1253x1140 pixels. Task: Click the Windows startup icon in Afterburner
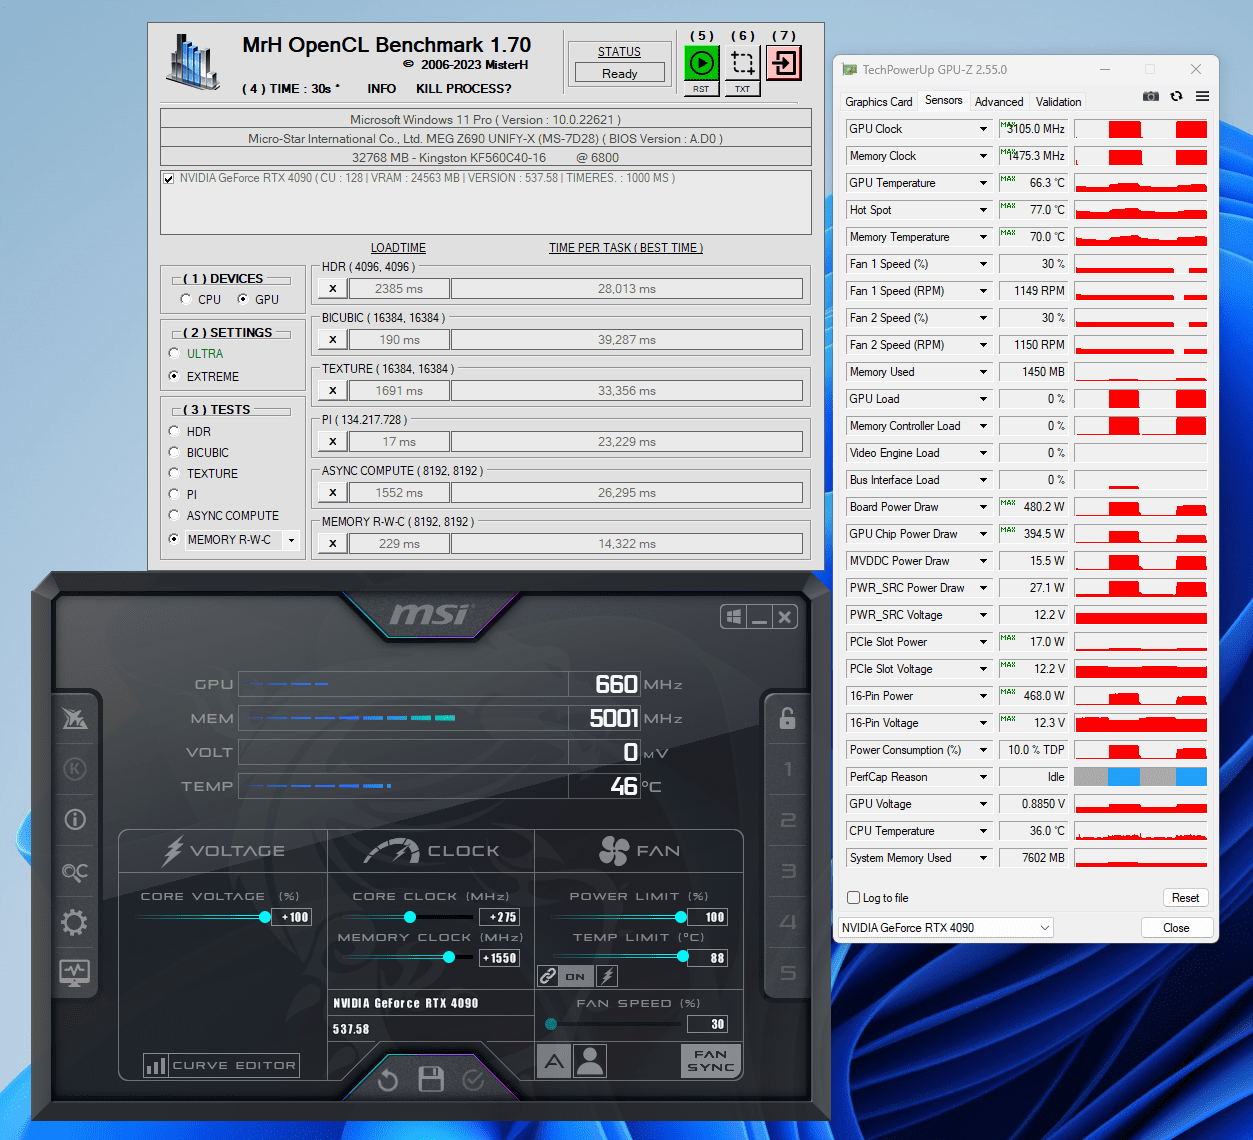tap(734, 617)
